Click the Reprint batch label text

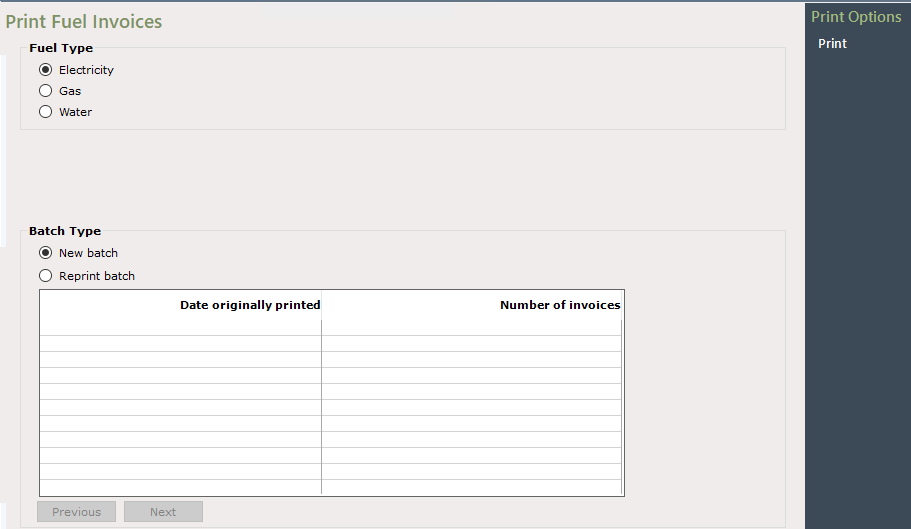coord(97,276)
